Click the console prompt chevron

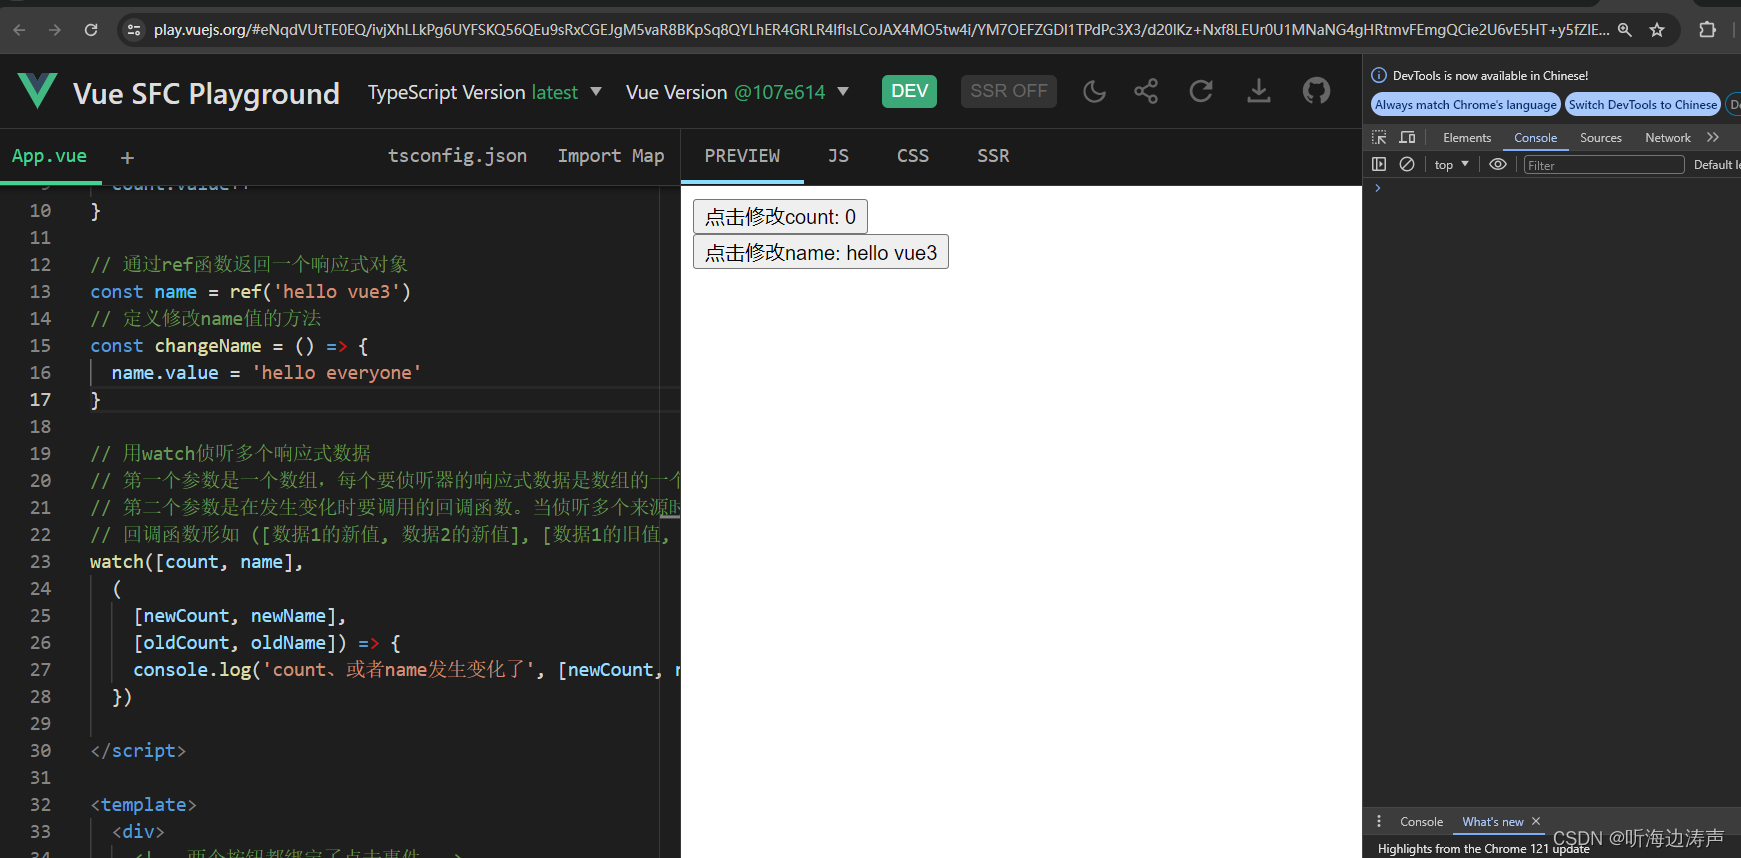click(x=1378, y=188)
